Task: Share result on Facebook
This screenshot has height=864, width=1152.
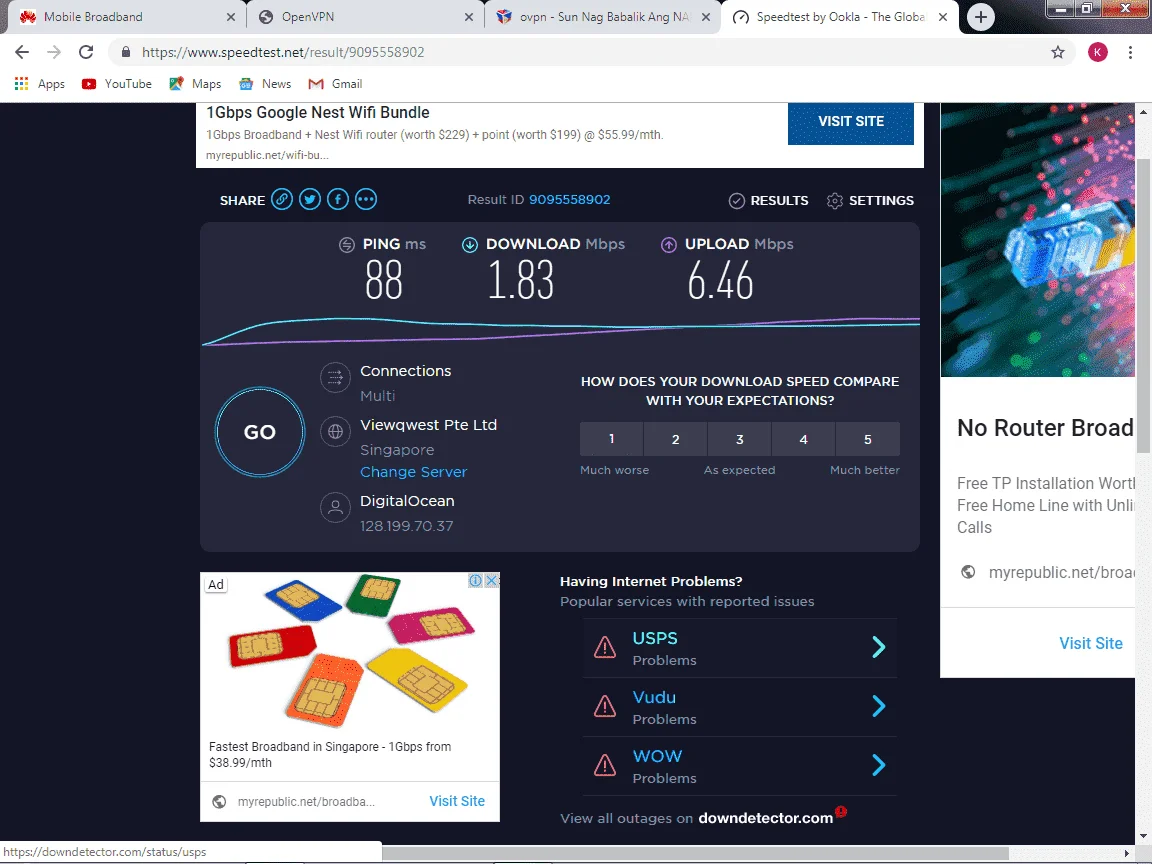Action: tap(338, 199)
